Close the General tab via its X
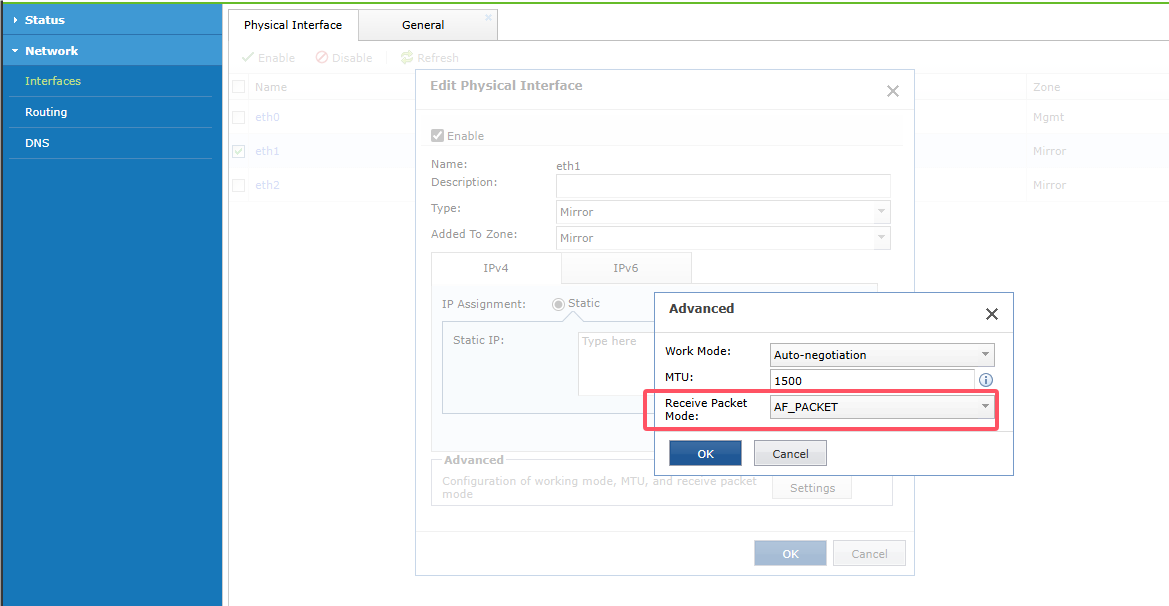Image resolution: width=1169 pixels, height=606 pixels. pos(488,17)
